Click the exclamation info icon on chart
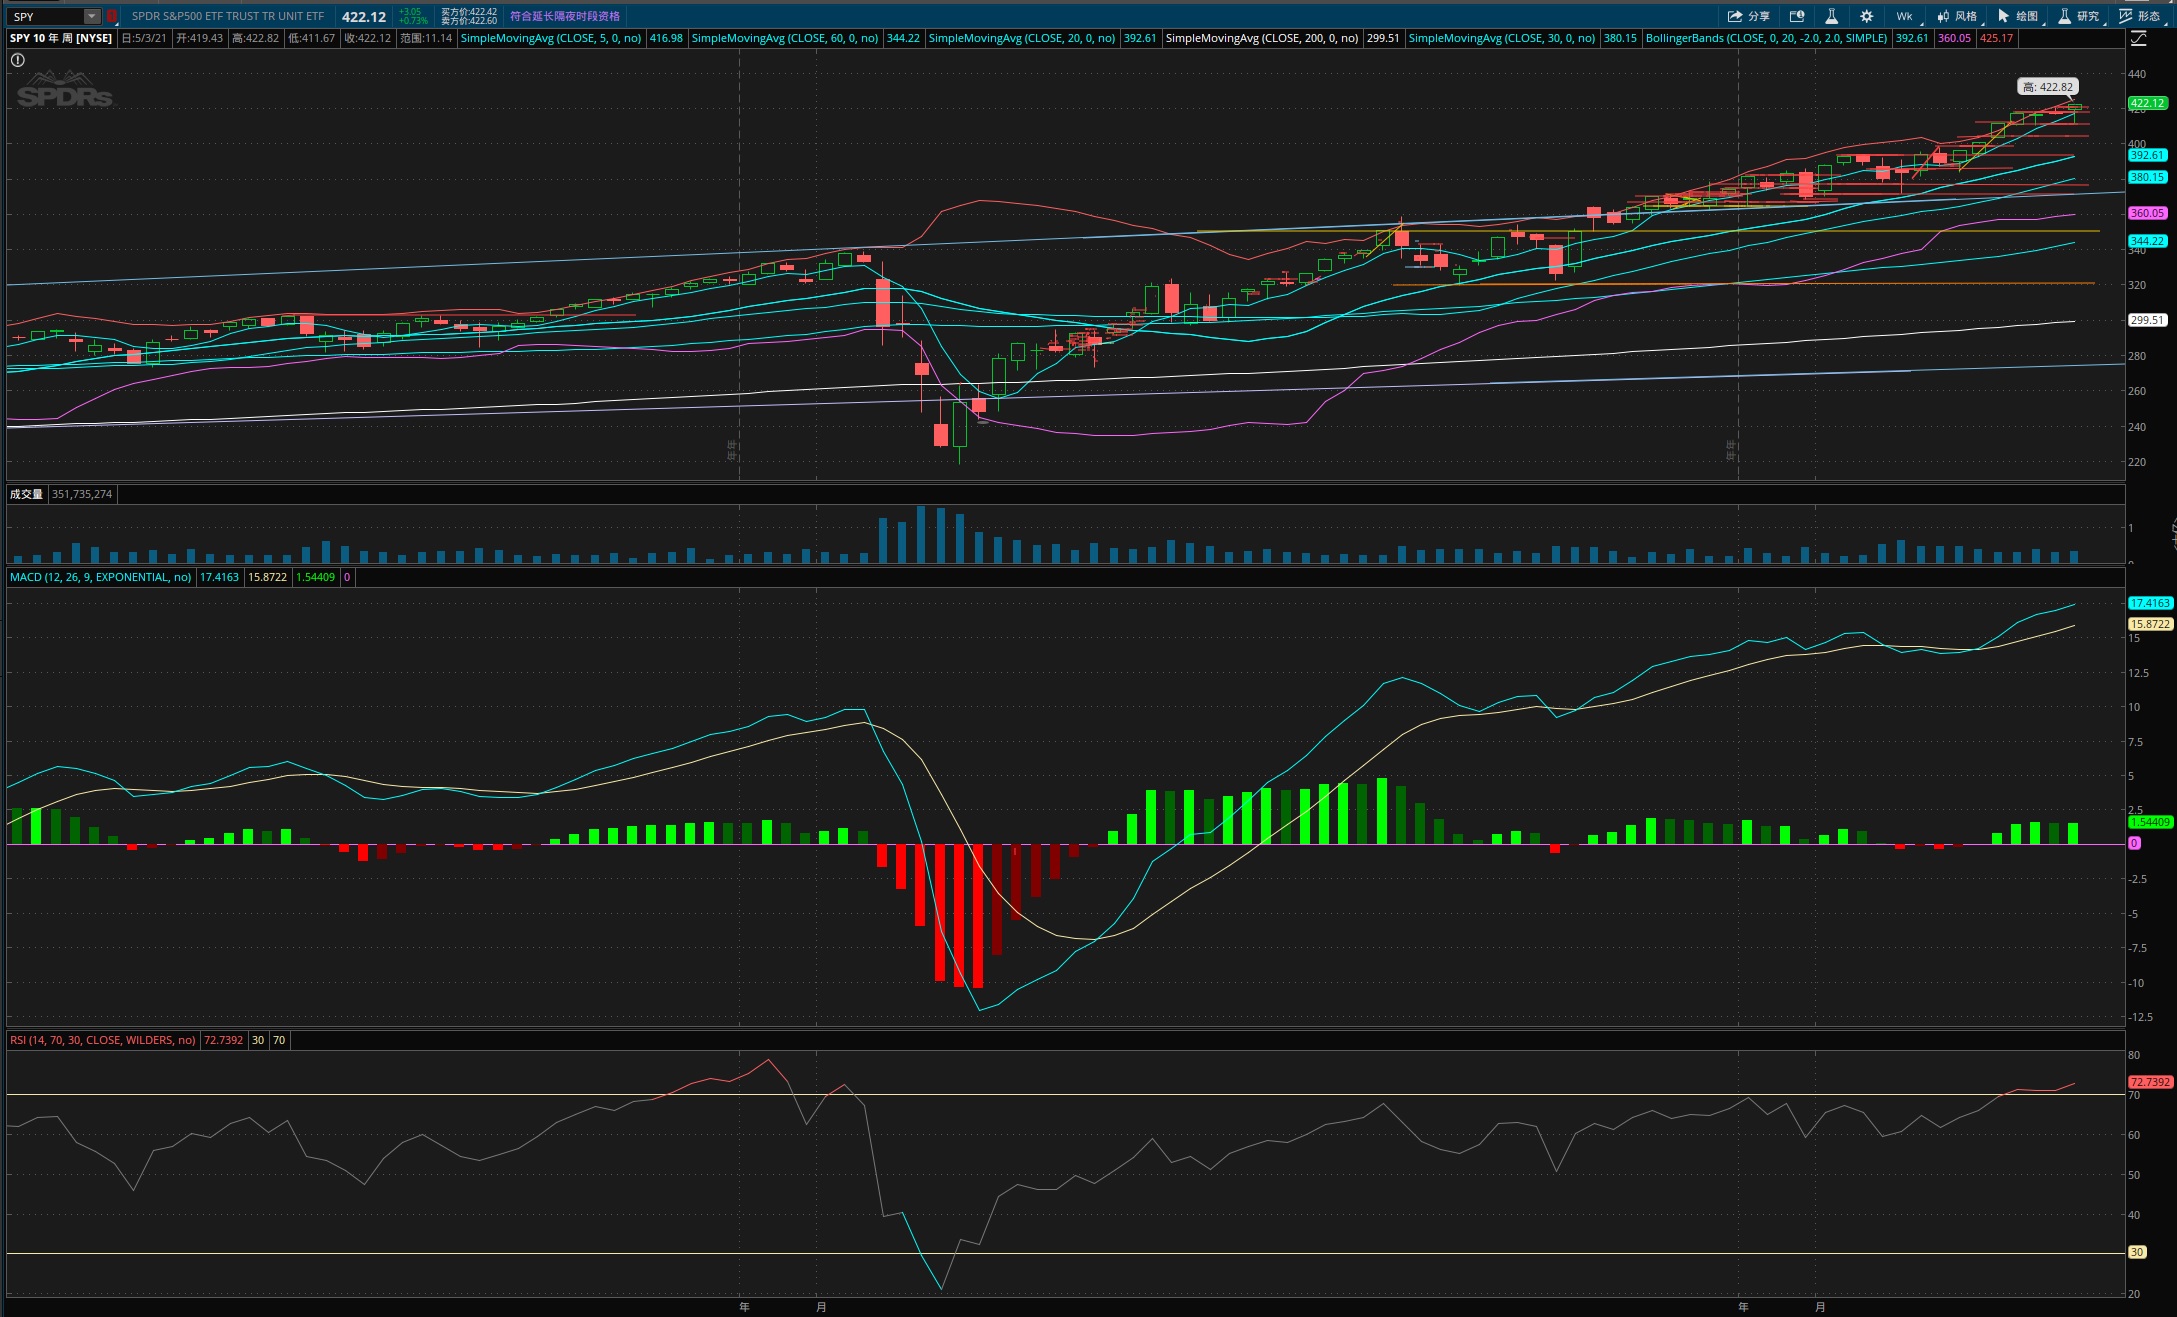Image resolution: width=2177 pixels, height=1317 pixels. (x=17, y=60)
